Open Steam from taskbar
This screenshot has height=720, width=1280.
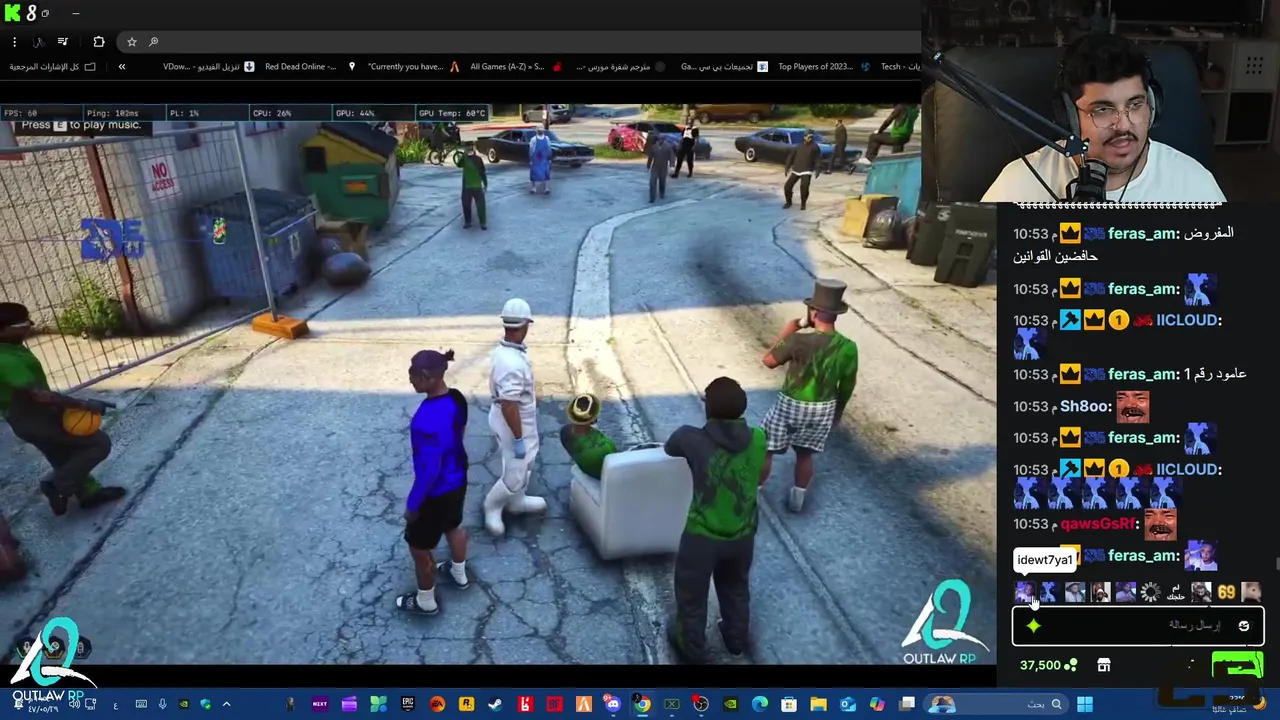coord(495,704)
